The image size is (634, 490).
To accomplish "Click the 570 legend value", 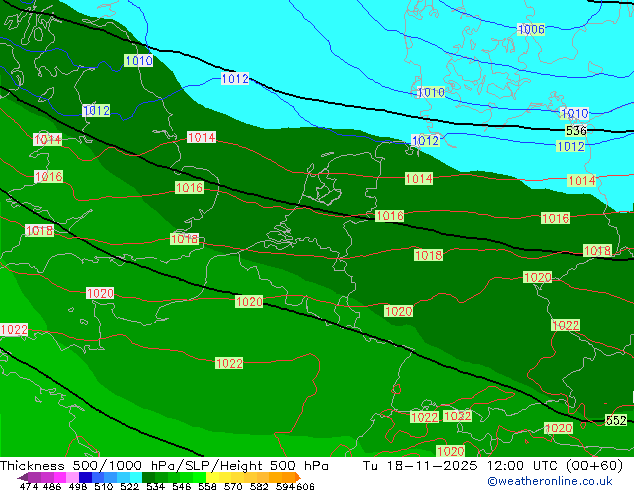I will 233,486.
